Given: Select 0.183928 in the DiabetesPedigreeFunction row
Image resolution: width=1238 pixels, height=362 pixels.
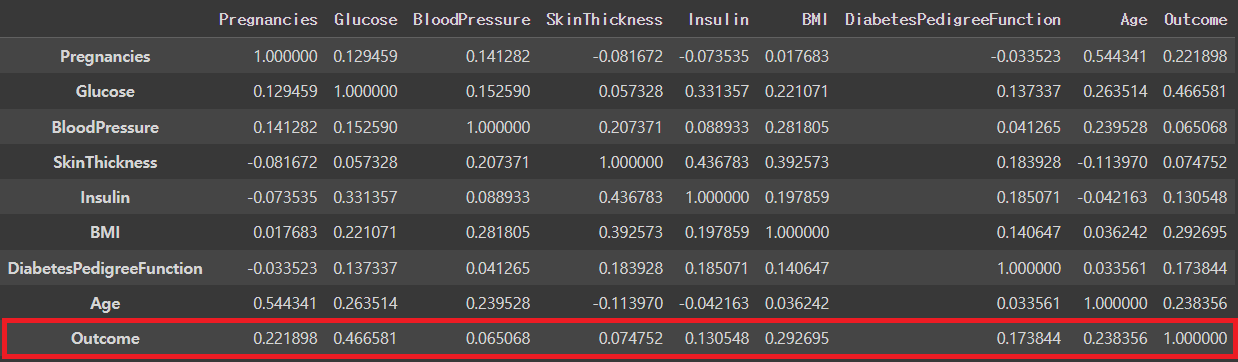Looking at the screenshot, I should [631, 268].
